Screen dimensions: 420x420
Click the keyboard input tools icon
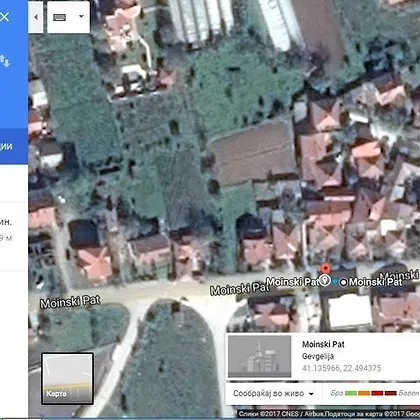(60, 17)
